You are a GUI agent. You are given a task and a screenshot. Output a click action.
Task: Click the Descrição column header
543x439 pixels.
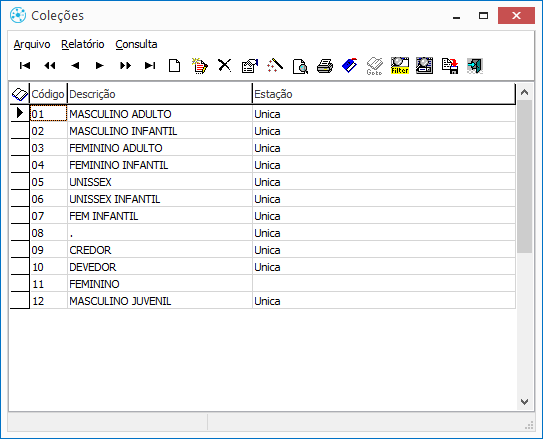160,94
